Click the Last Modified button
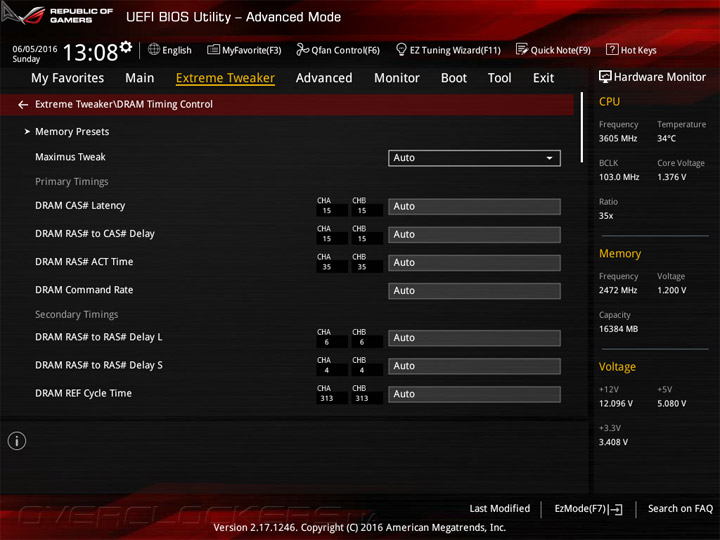 500,508
